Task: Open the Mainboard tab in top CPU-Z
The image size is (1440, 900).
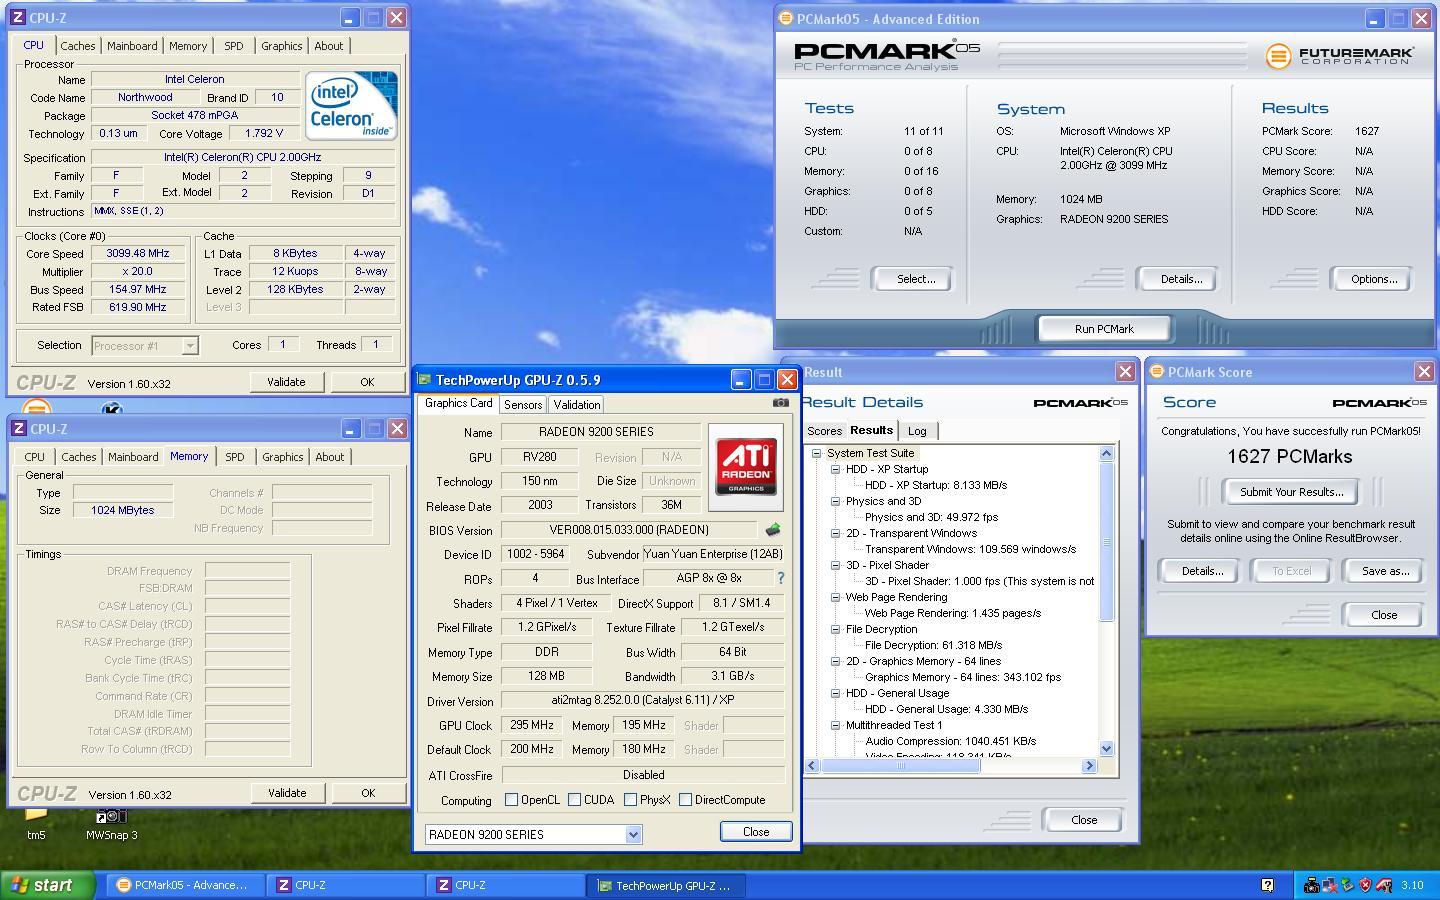Action: tap(132, 46)
